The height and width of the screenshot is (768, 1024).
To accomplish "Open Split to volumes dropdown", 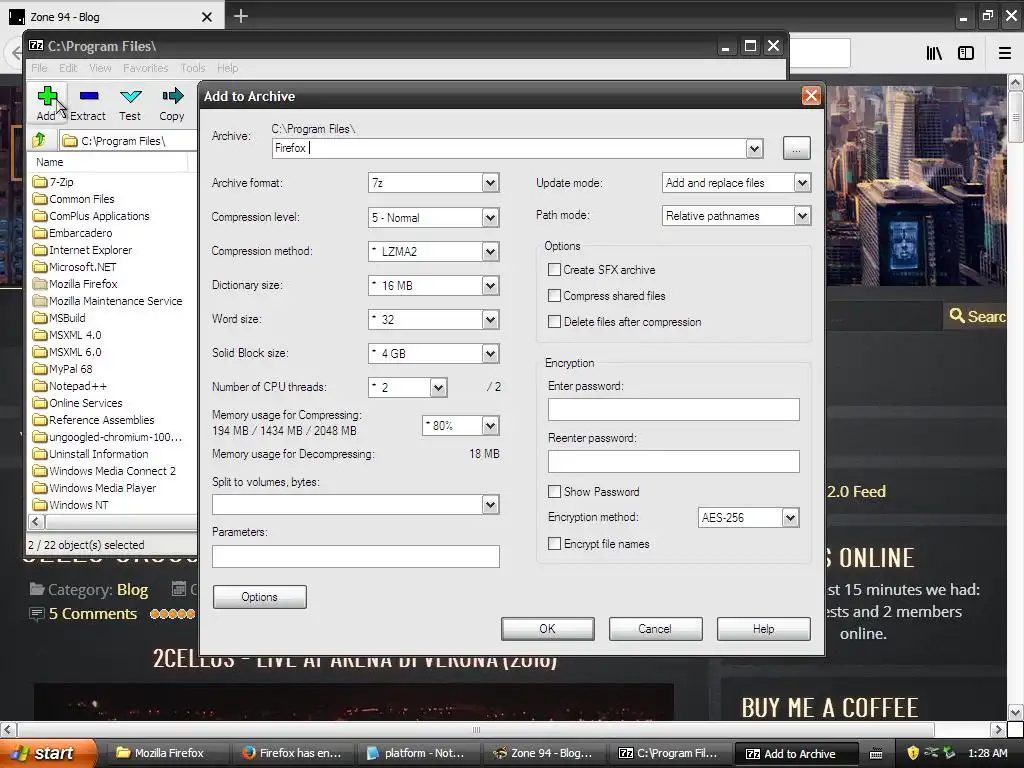I will [490, 504].
